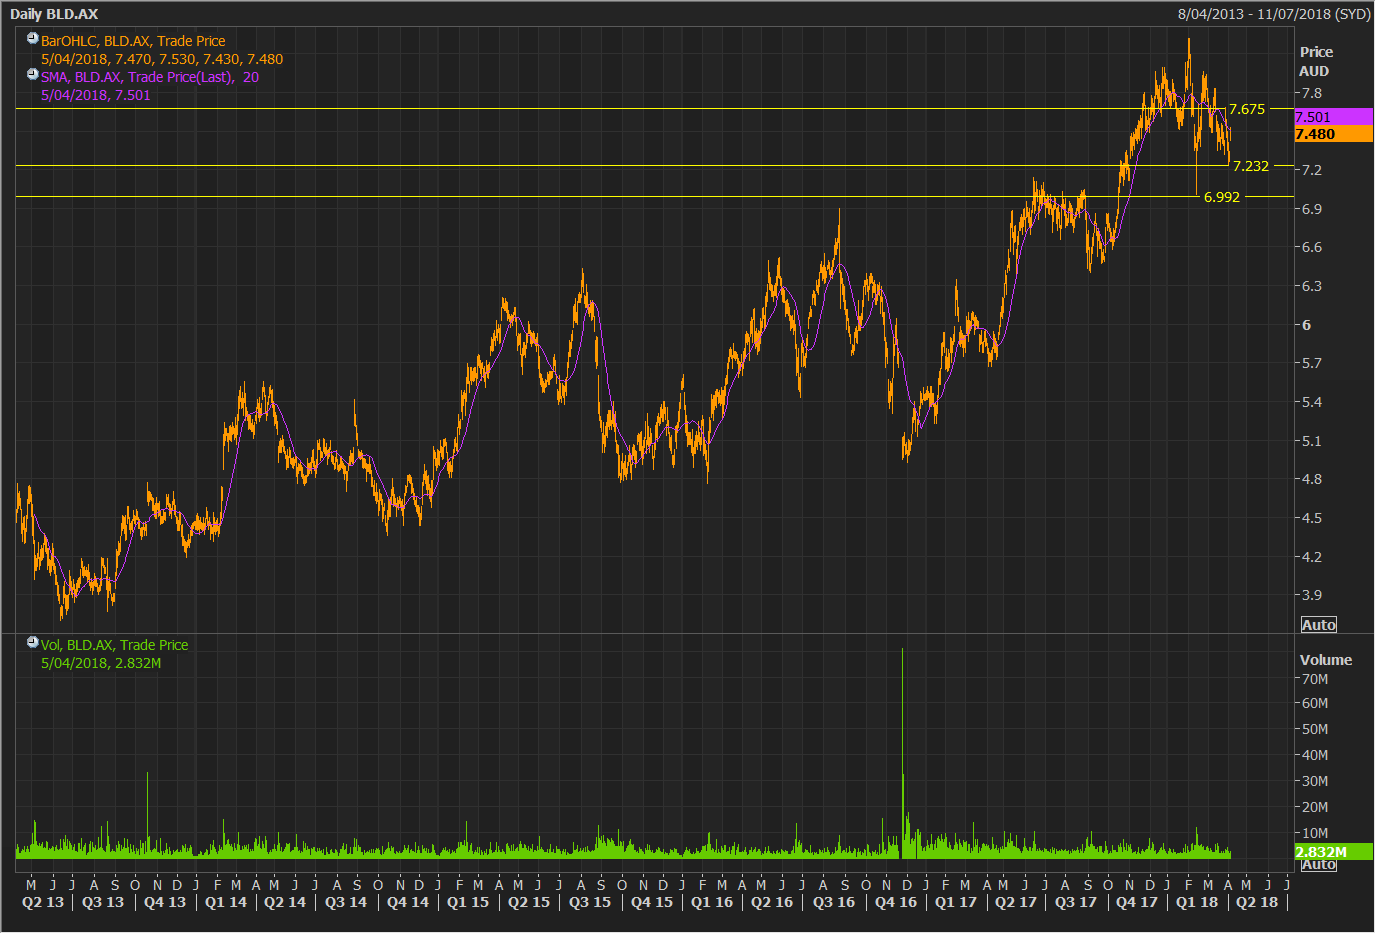Image resolution: width=1376 pixels, height=934 pixels.
Task: Click the 6.992 horizontal line label
Action: pyautogui.click(x=1222, y=197)
